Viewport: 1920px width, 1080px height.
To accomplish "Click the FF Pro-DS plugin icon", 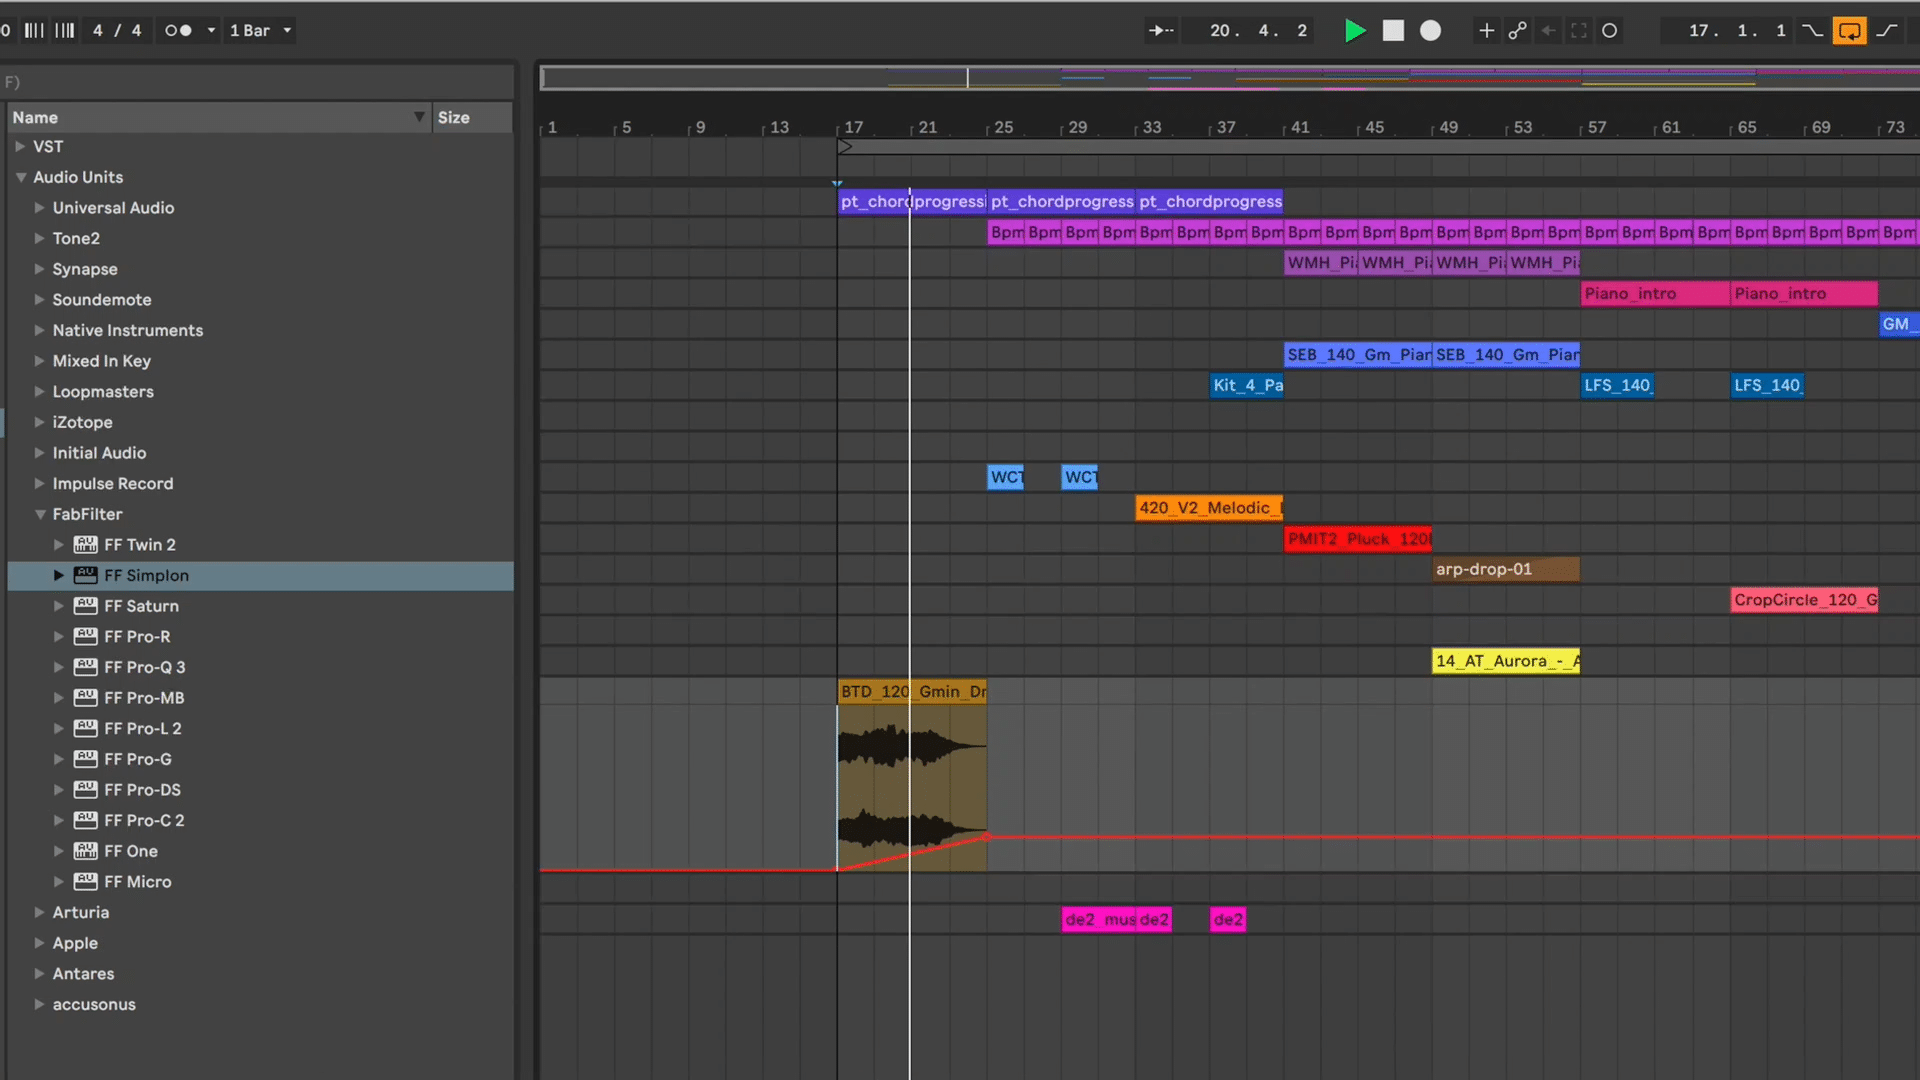I will tap(86, 790).
